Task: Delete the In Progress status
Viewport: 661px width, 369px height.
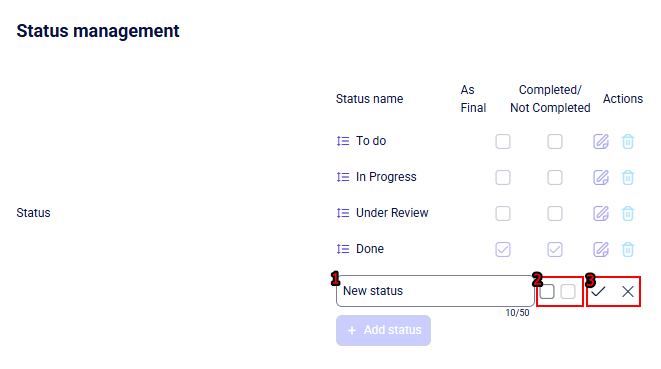Action: point(628,177)
